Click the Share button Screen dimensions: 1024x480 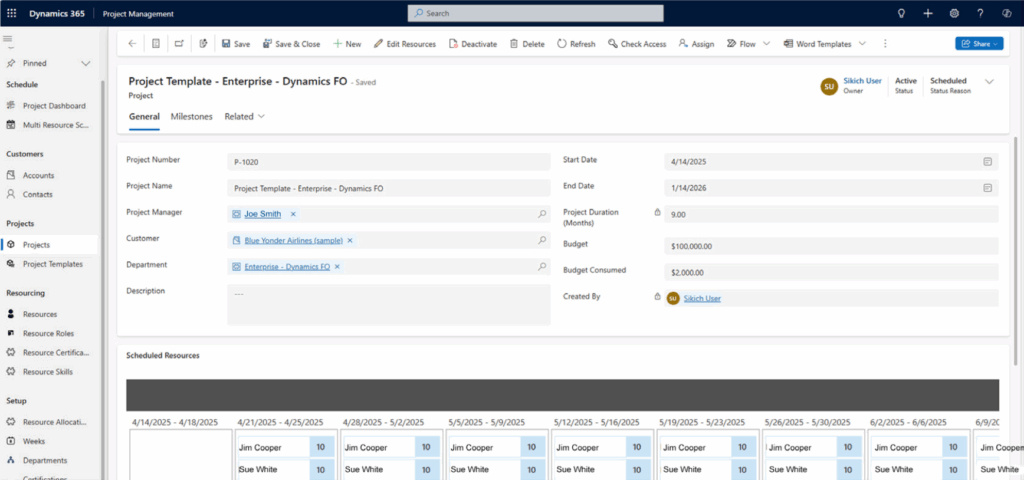point(978,44)
